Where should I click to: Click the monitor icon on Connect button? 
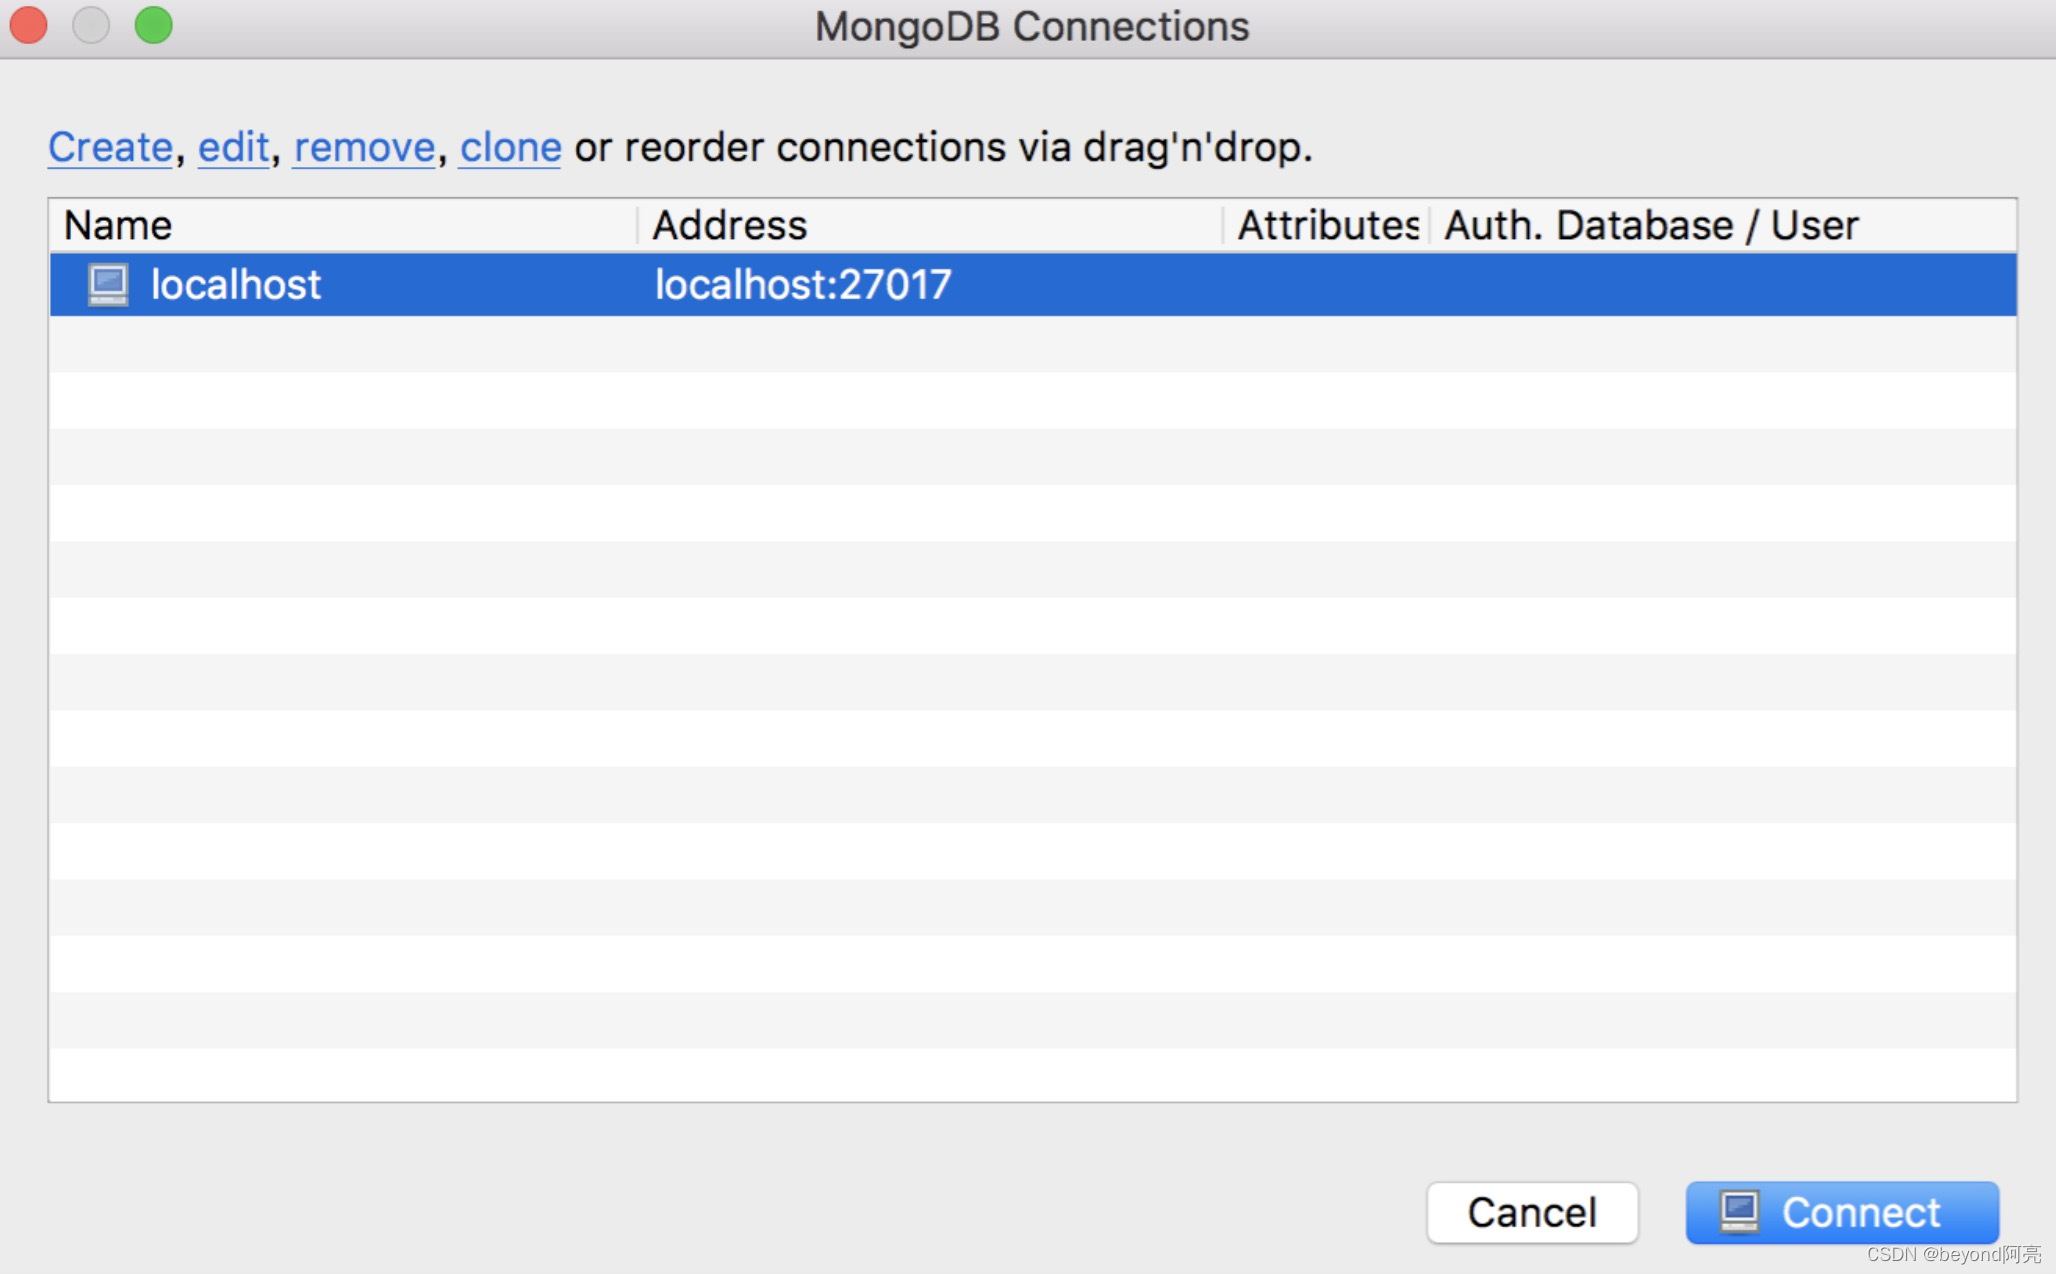[1739, 1212]
